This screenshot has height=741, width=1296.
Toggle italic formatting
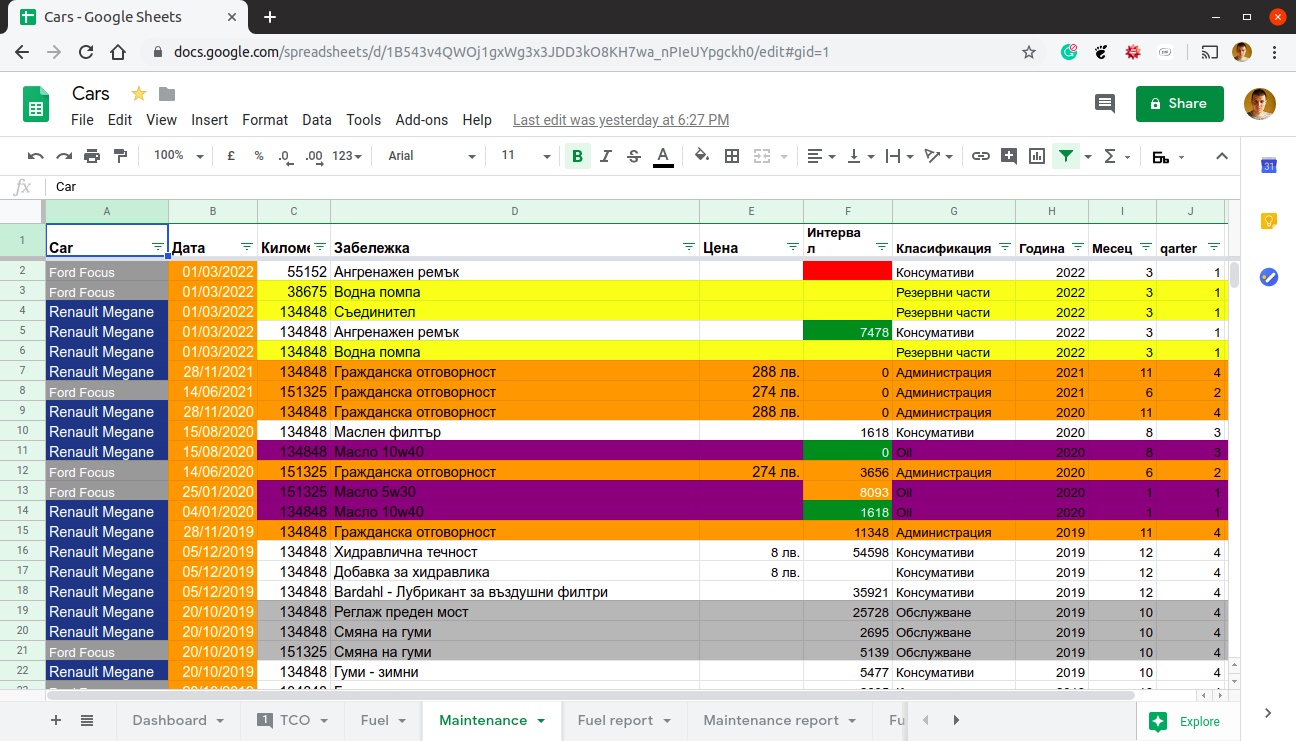[605, 156]
